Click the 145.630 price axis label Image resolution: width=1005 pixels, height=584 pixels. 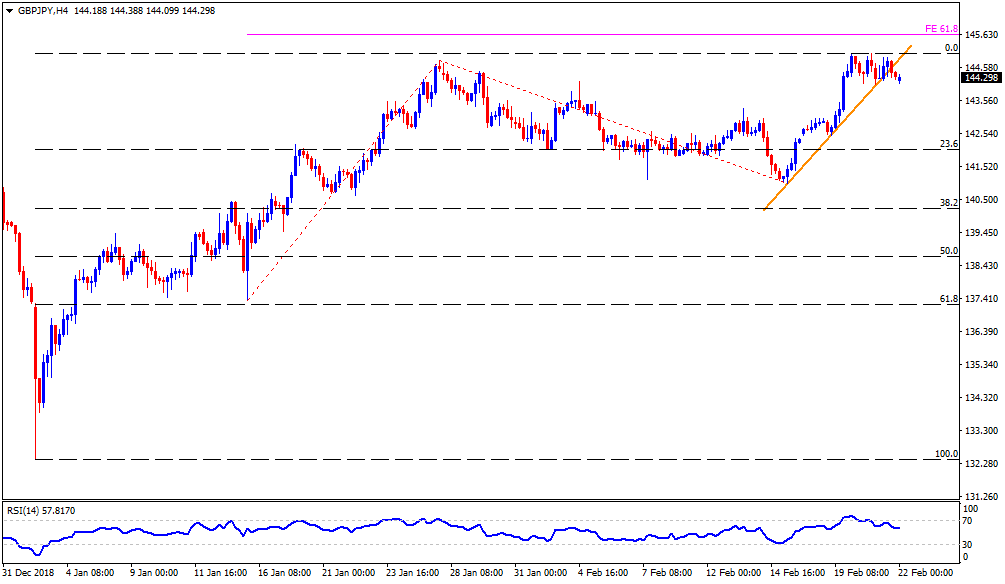[x=980, y=35]
